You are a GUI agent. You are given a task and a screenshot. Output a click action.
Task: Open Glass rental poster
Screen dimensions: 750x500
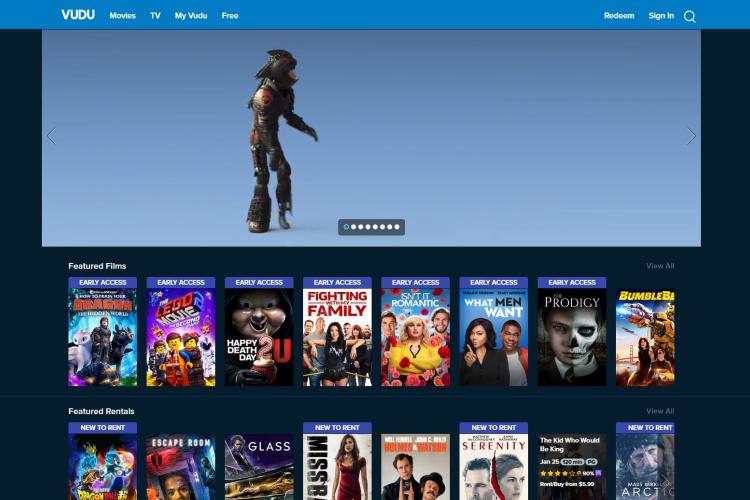pyautogui.click(x=259, y=467)
